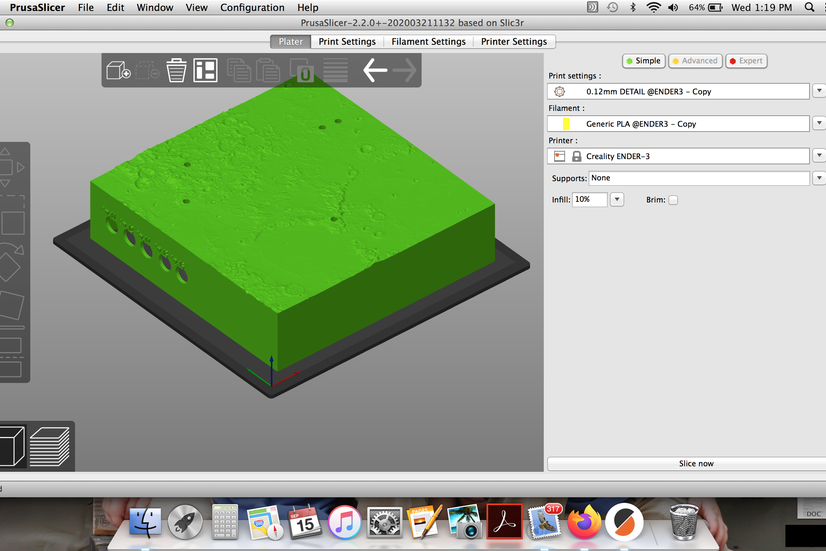The width and height of the screenshot is (826, 551).
Task: Select Simple mode
Action: click(644, 61)
